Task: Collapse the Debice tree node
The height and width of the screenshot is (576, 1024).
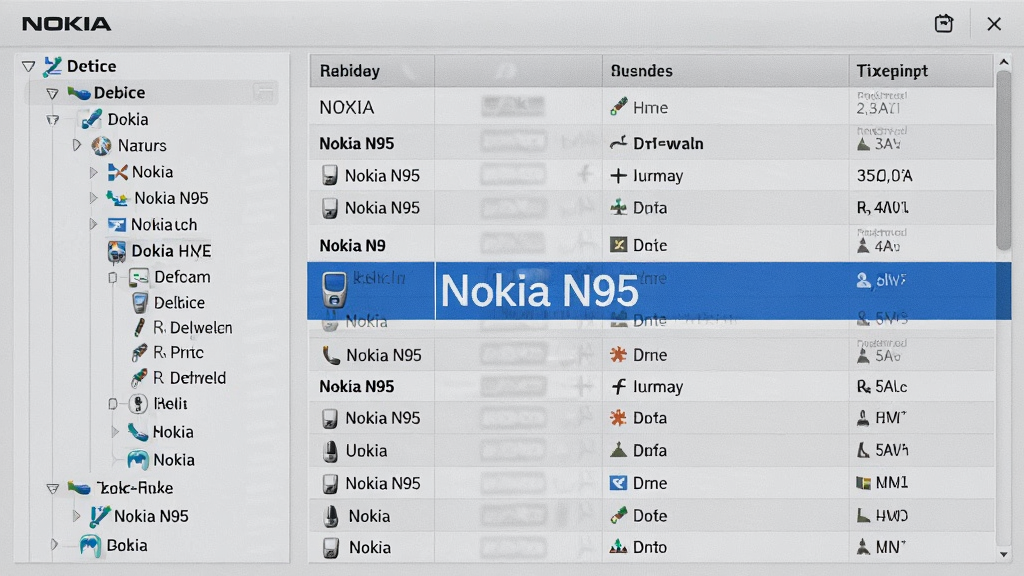Action: (x=52, y=93)
